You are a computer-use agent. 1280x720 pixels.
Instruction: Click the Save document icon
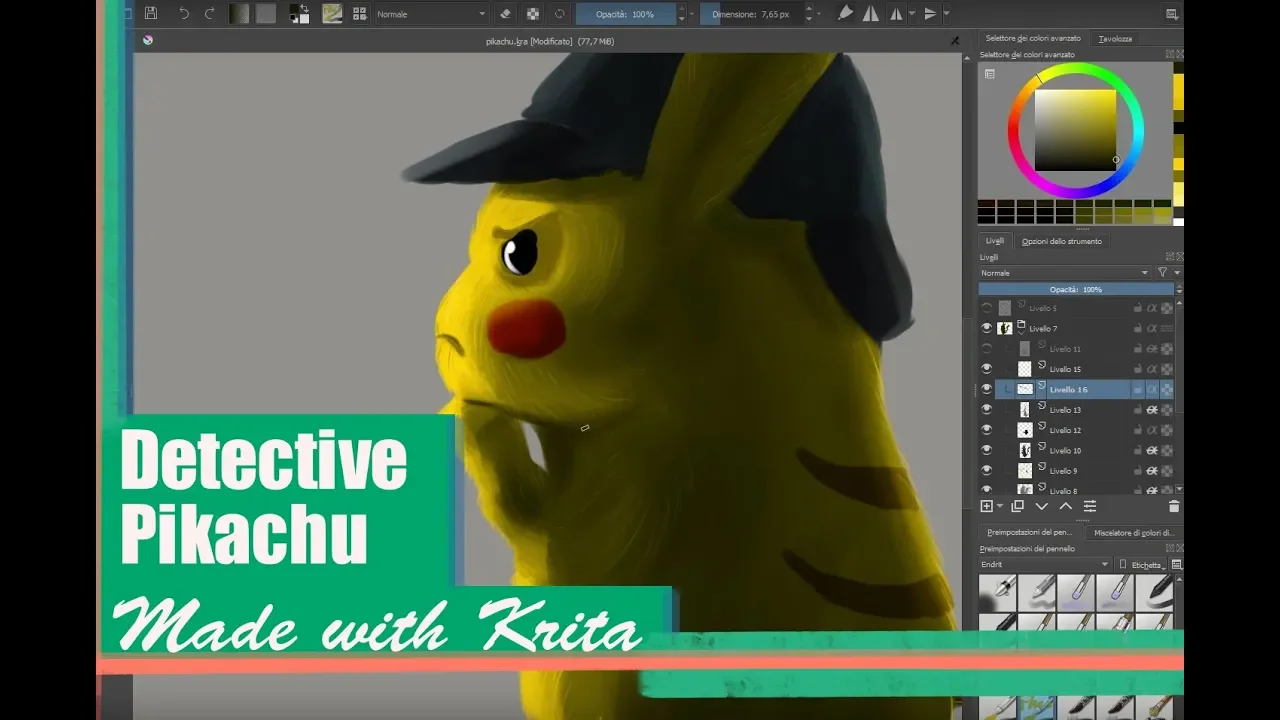click(151, 13)
